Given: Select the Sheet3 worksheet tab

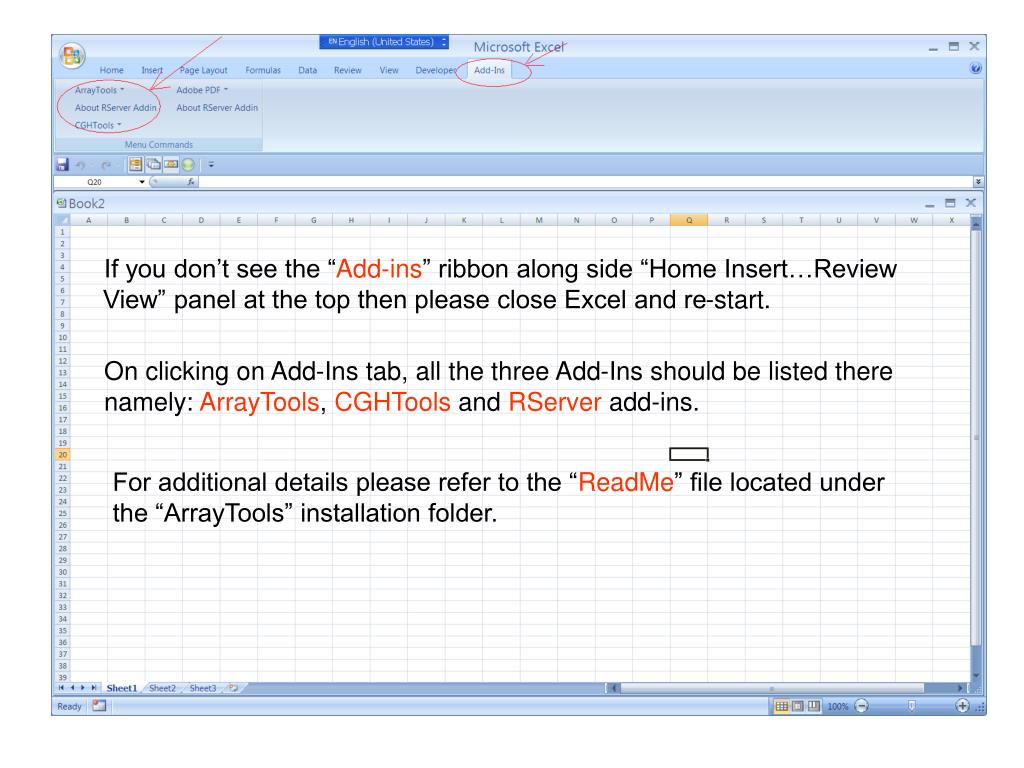Looking at the screenshot, I should [x=202, y=688].
